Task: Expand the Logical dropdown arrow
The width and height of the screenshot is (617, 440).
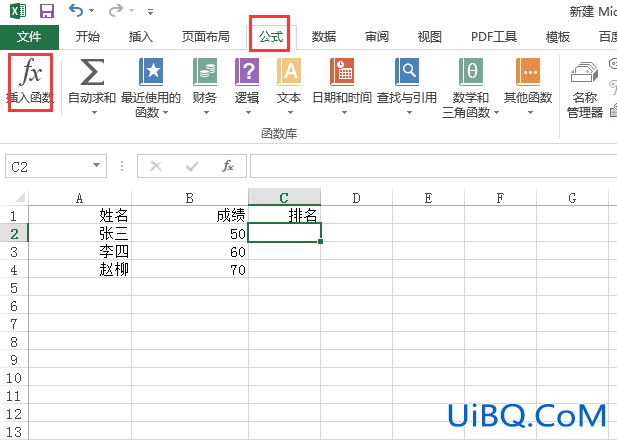Action: (248, 113)
